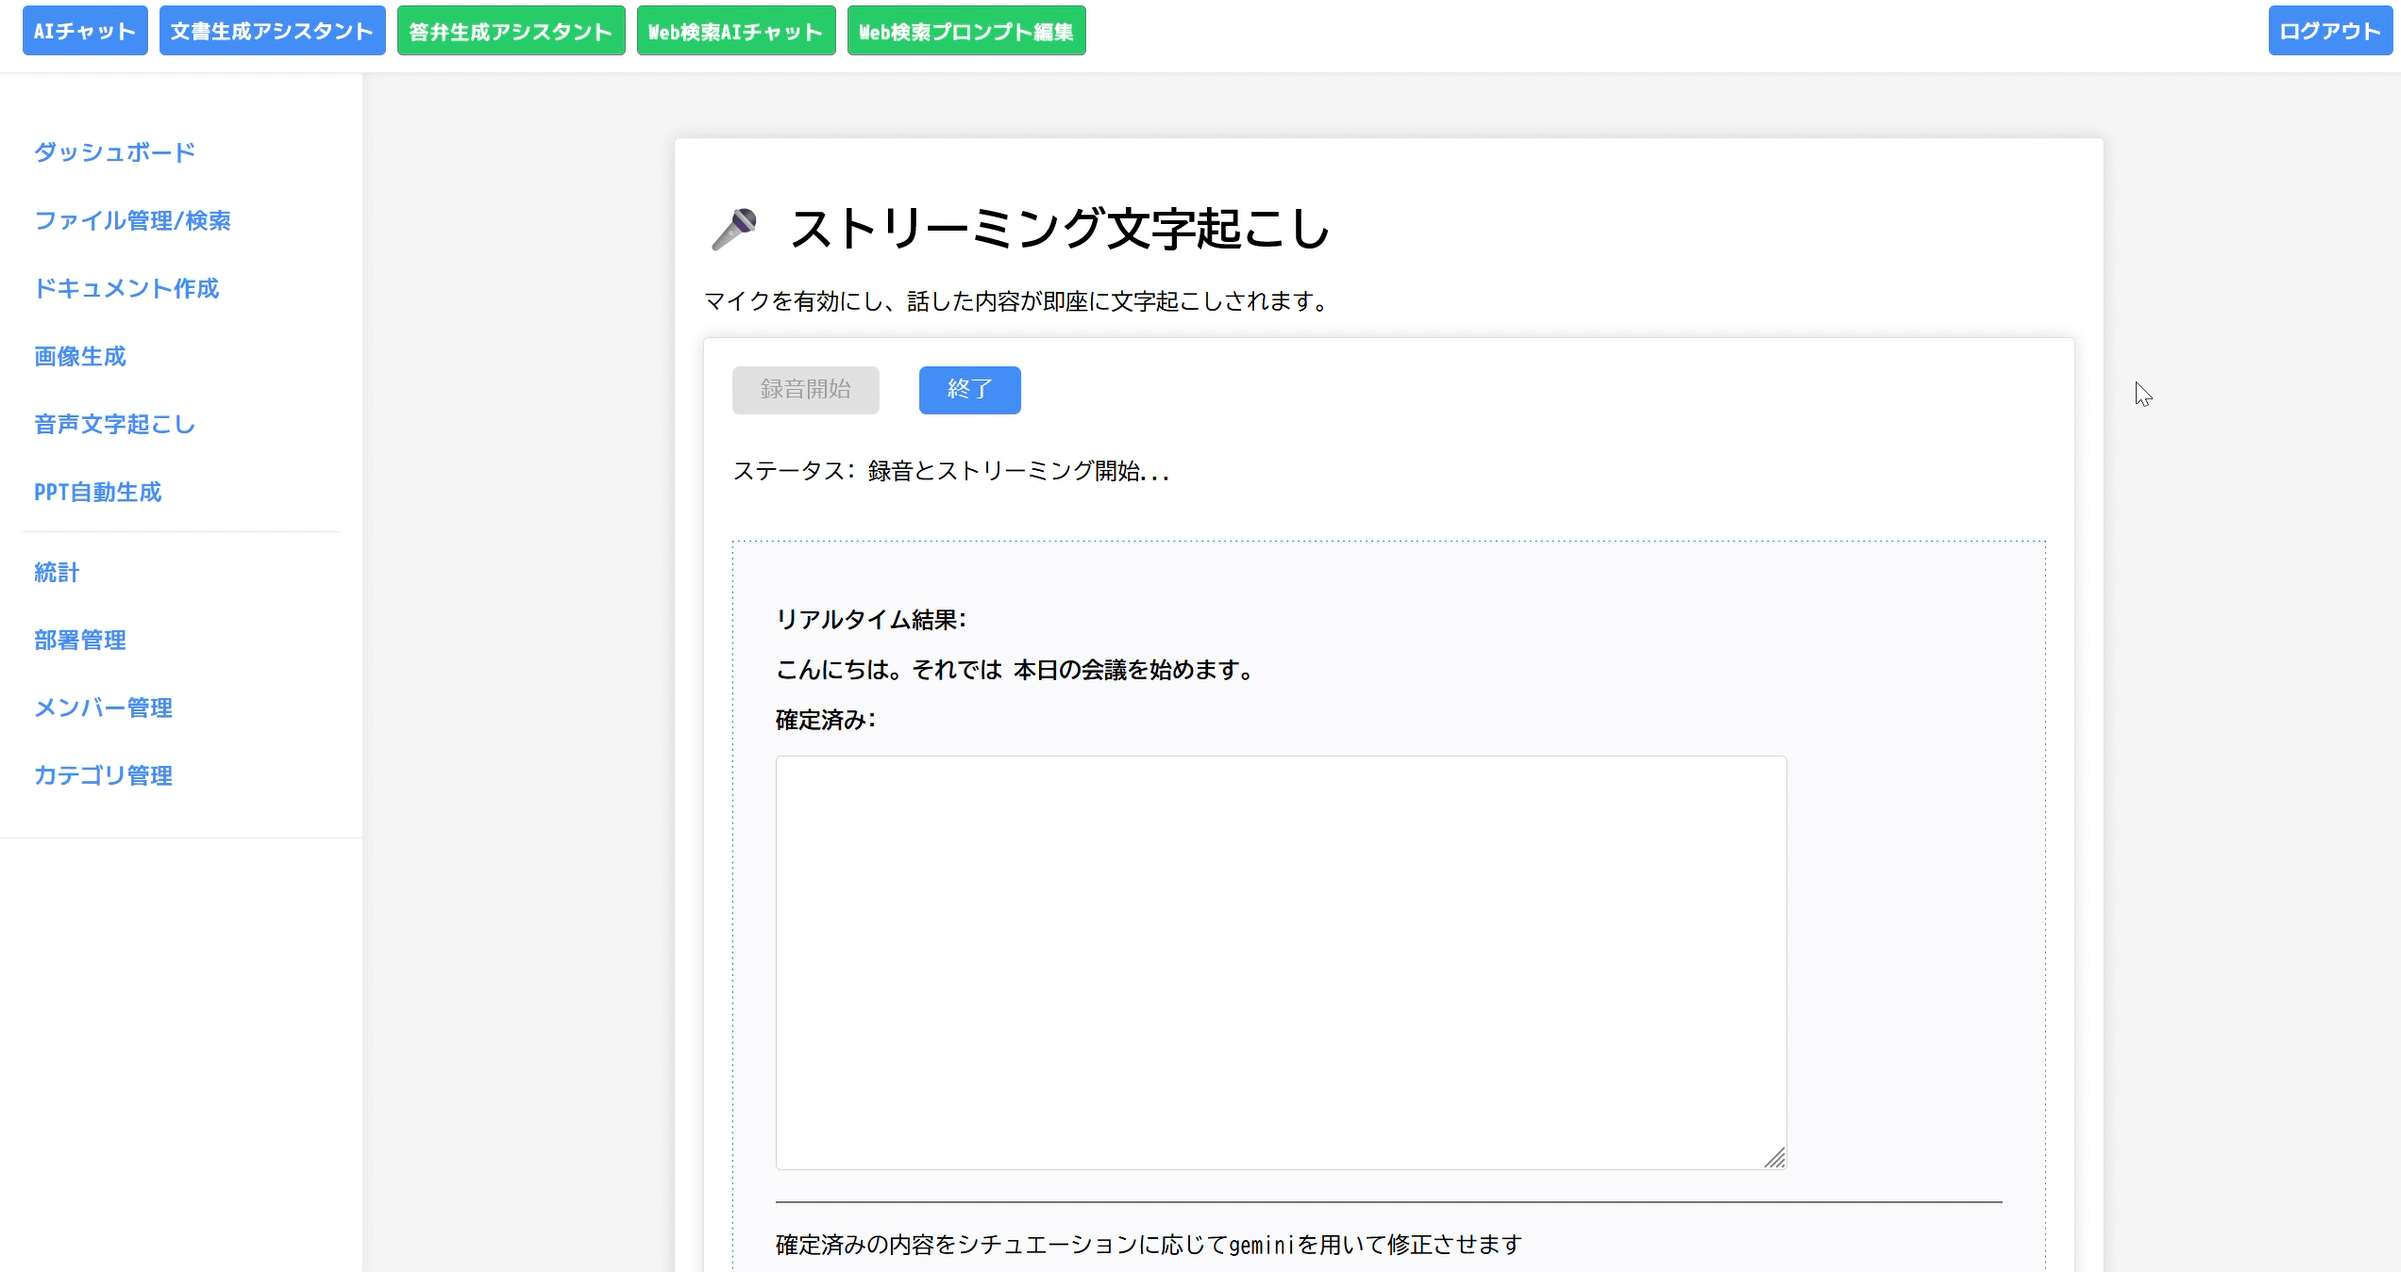View 統計 page
This screenshot has width=2401, height=1272.
(57, 572)
